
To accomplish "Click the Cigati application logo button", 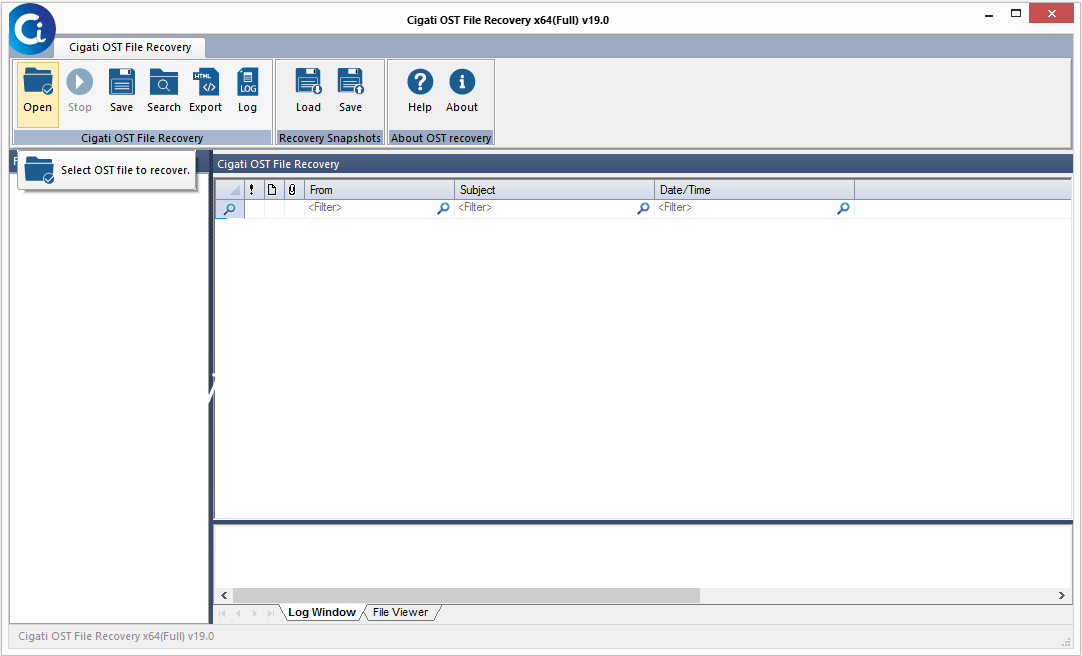I will [x=32, y=29].
